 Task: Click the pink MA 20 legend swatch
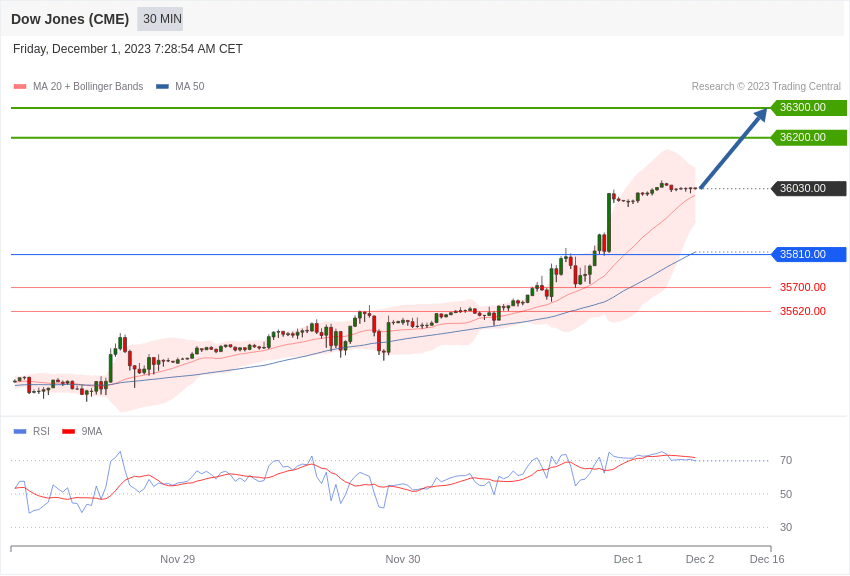click(20, 87)
